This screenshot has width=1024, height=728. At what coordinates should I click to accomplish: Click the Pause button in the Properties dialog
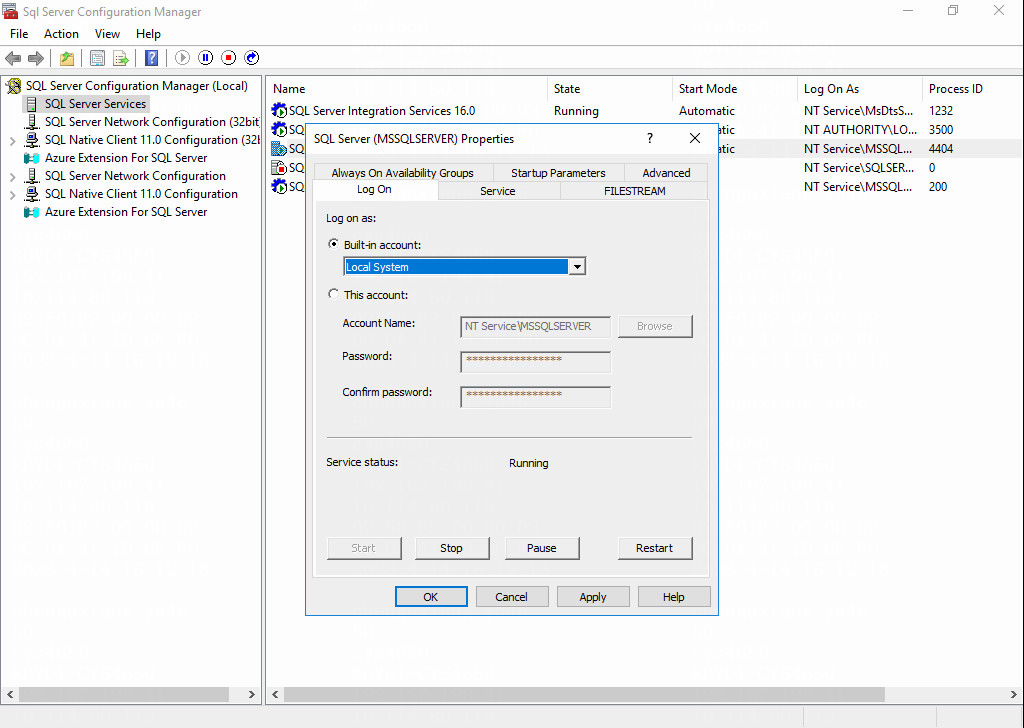(x=542, y=548)
